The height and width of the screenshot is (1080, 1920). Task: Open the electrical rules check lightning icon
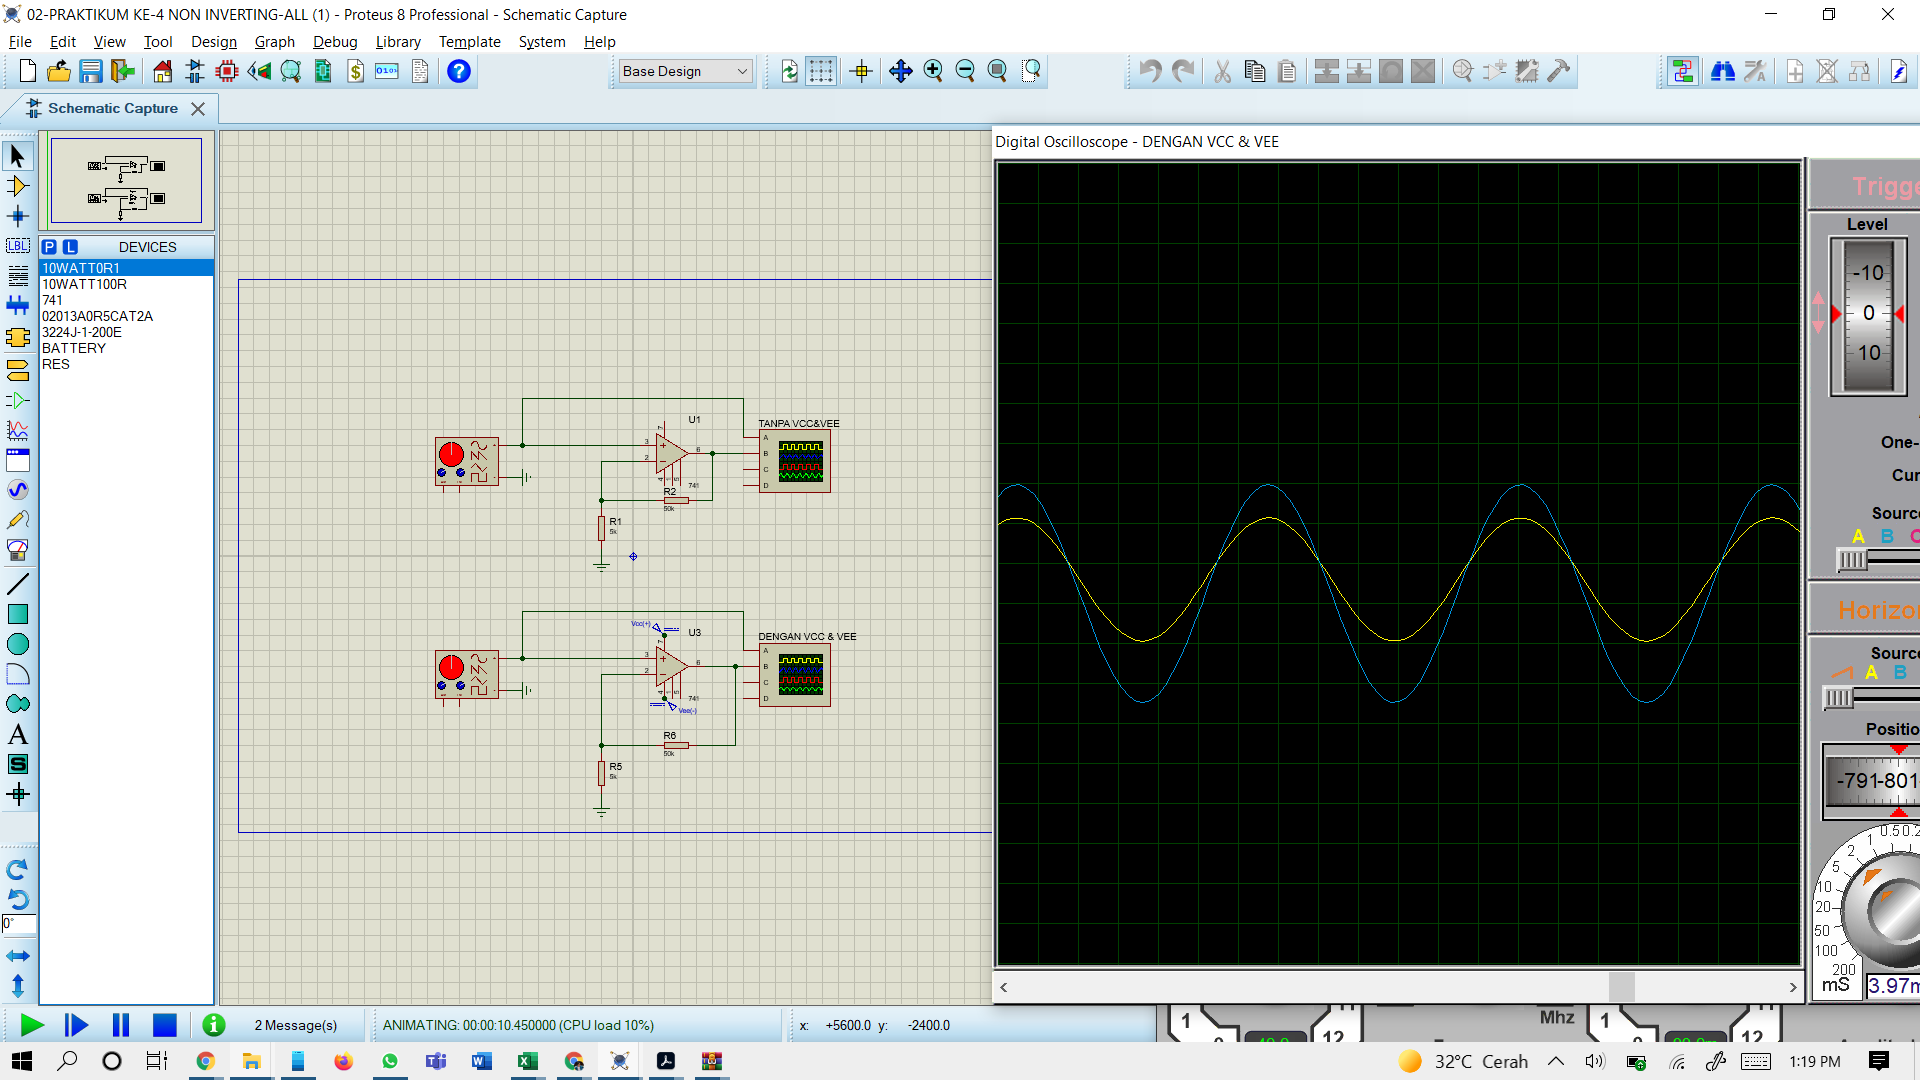click(x=1899, y=71)
